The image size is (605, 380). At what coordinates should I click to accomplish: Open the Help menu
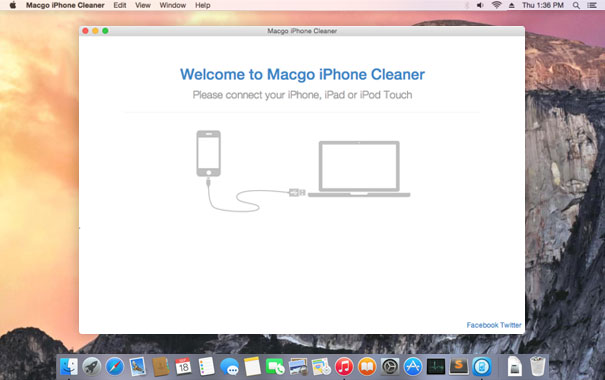(203, 5)
